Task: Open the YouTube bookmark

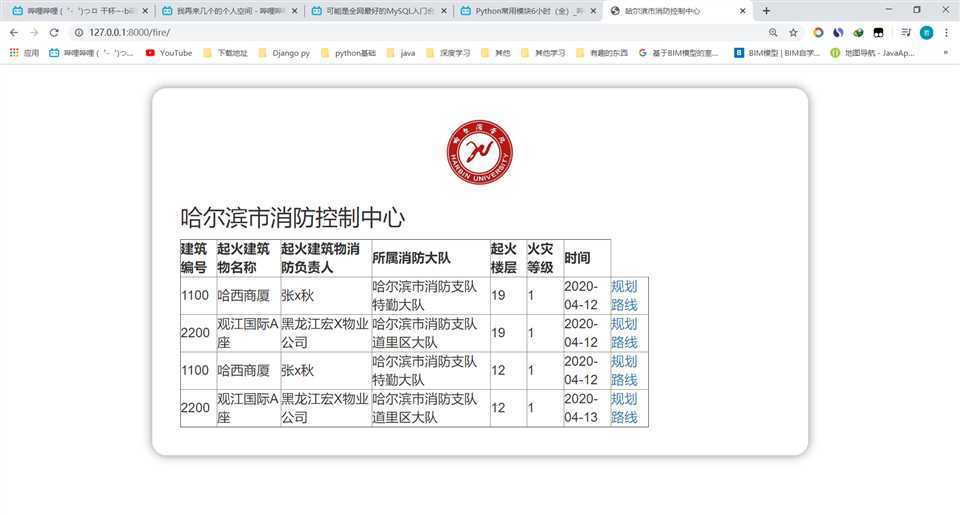Action: pos(169,53)
